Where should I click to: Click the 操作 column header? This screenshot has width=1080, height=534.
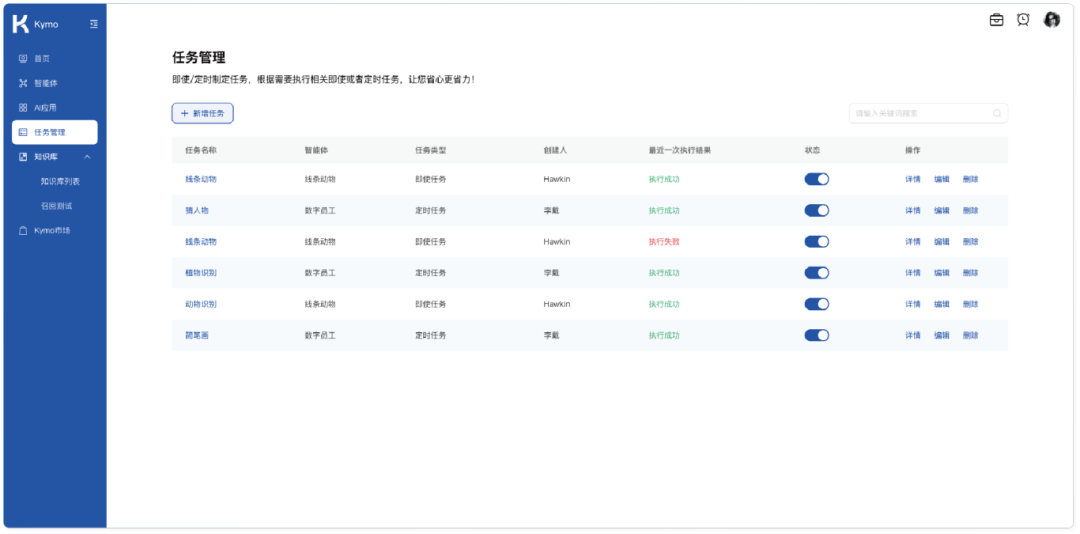pyautogui.click(x=913, y=150)
